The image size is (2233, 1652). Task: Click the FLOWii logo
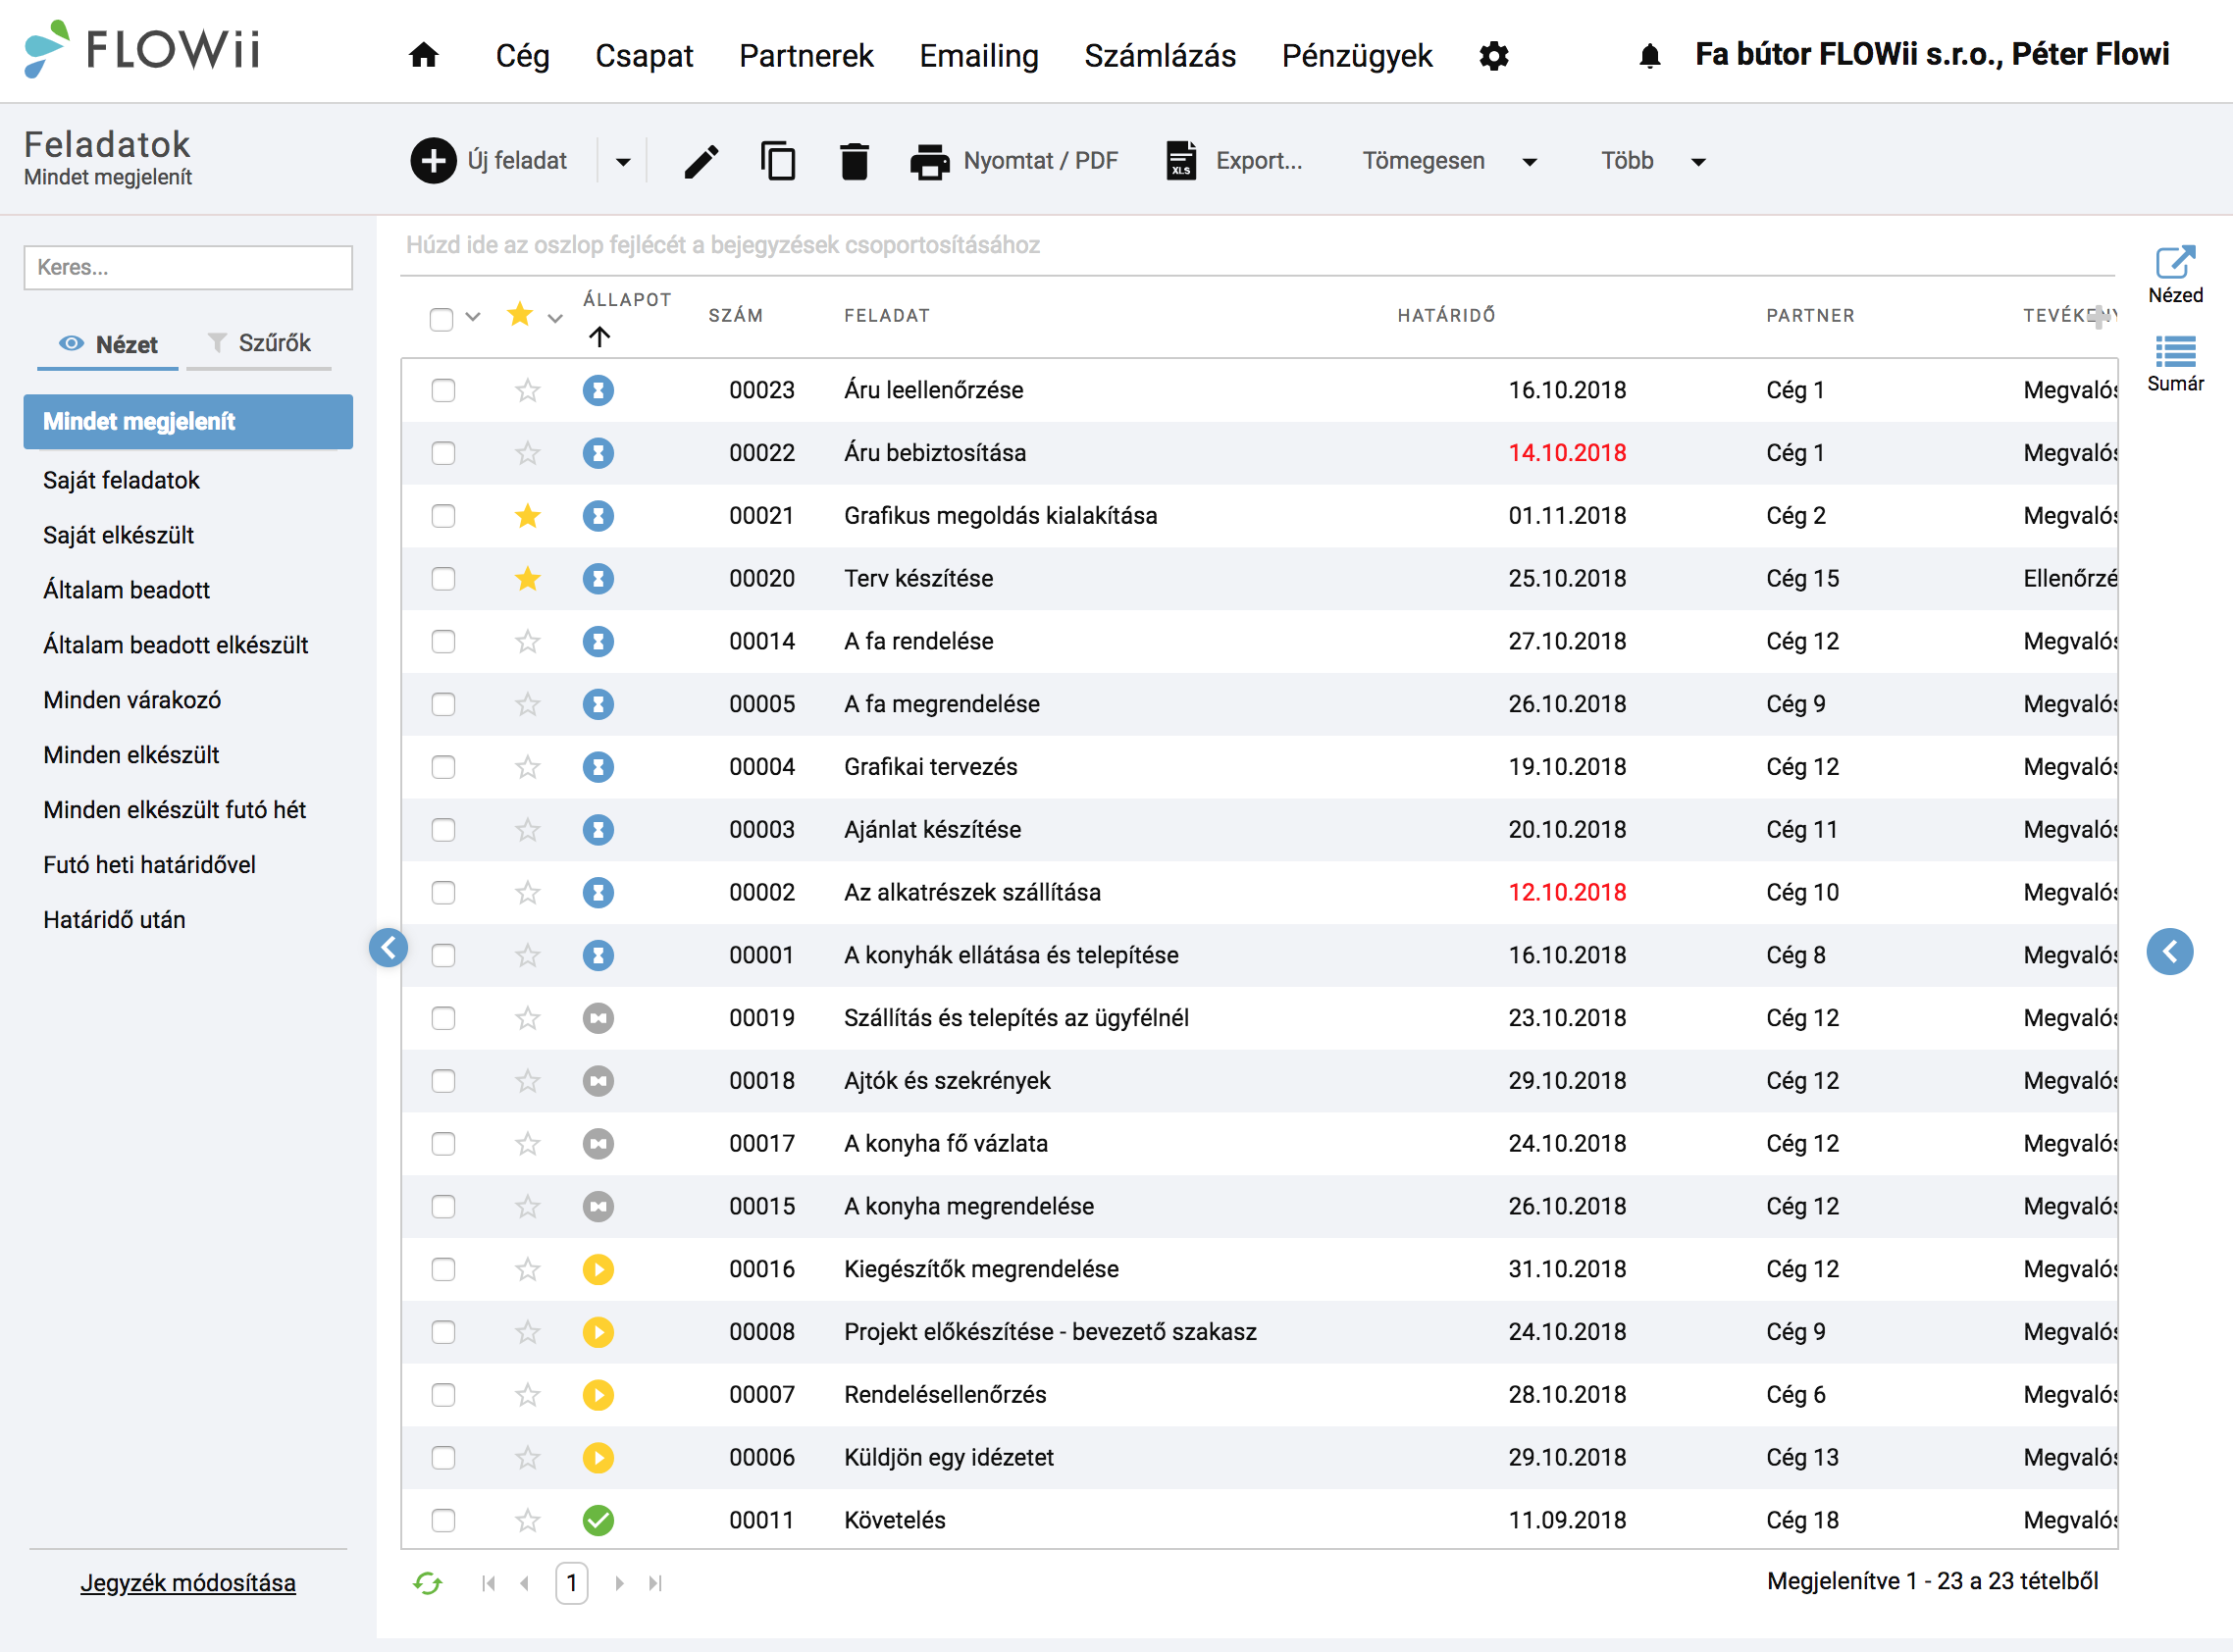[x=143, y=48]
